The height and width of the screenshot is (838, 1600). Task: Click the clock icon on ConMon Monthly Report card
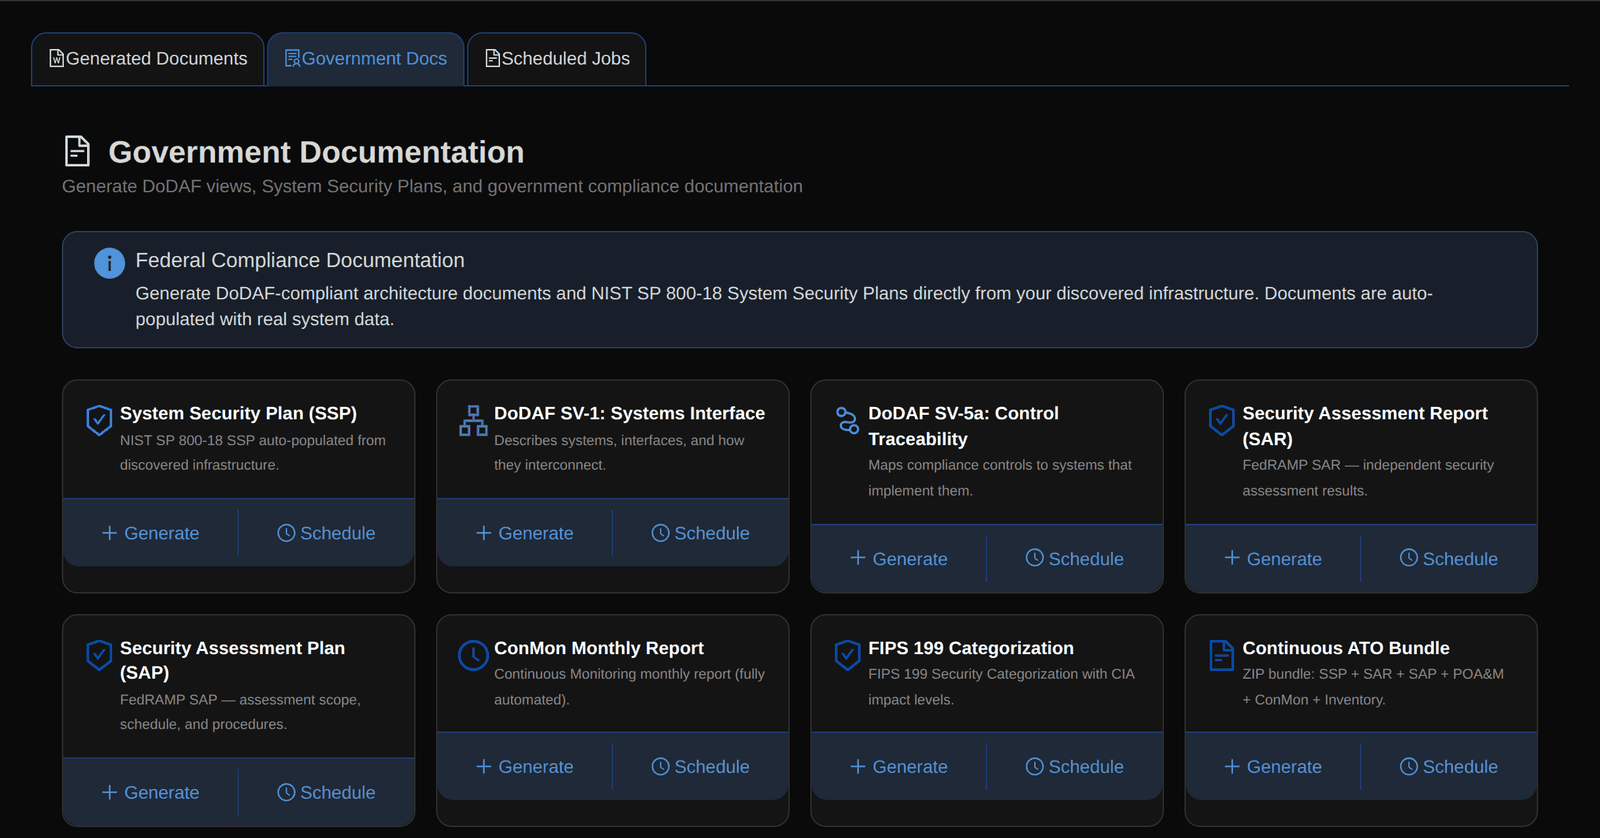473,655
